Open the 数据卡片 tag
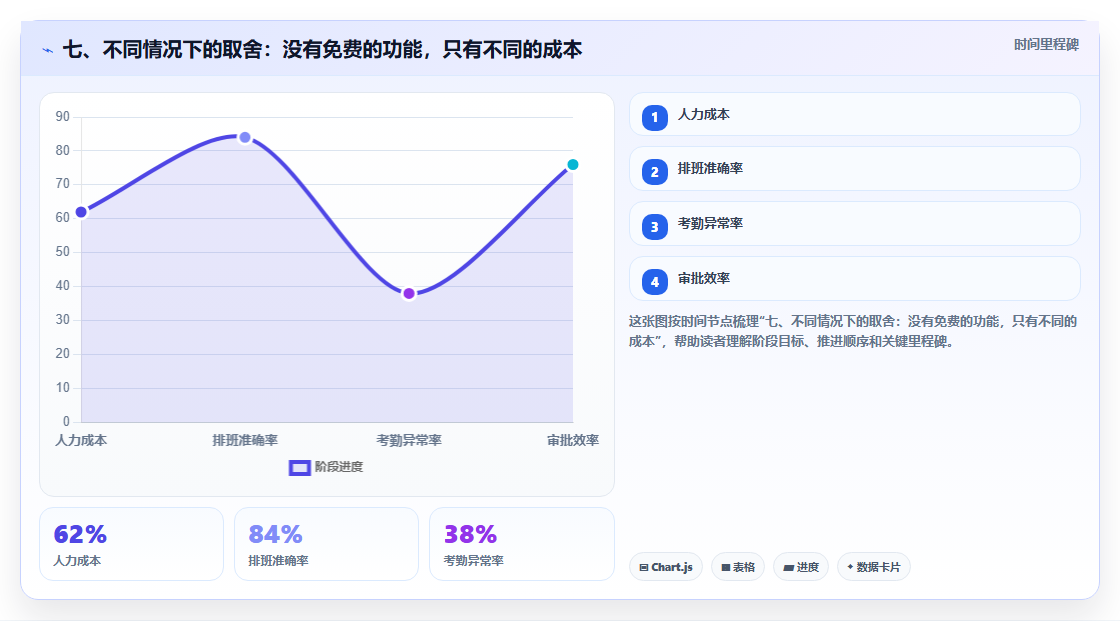Image resolution: width=1120 pixels, height=621 pixels. [874, 567]
